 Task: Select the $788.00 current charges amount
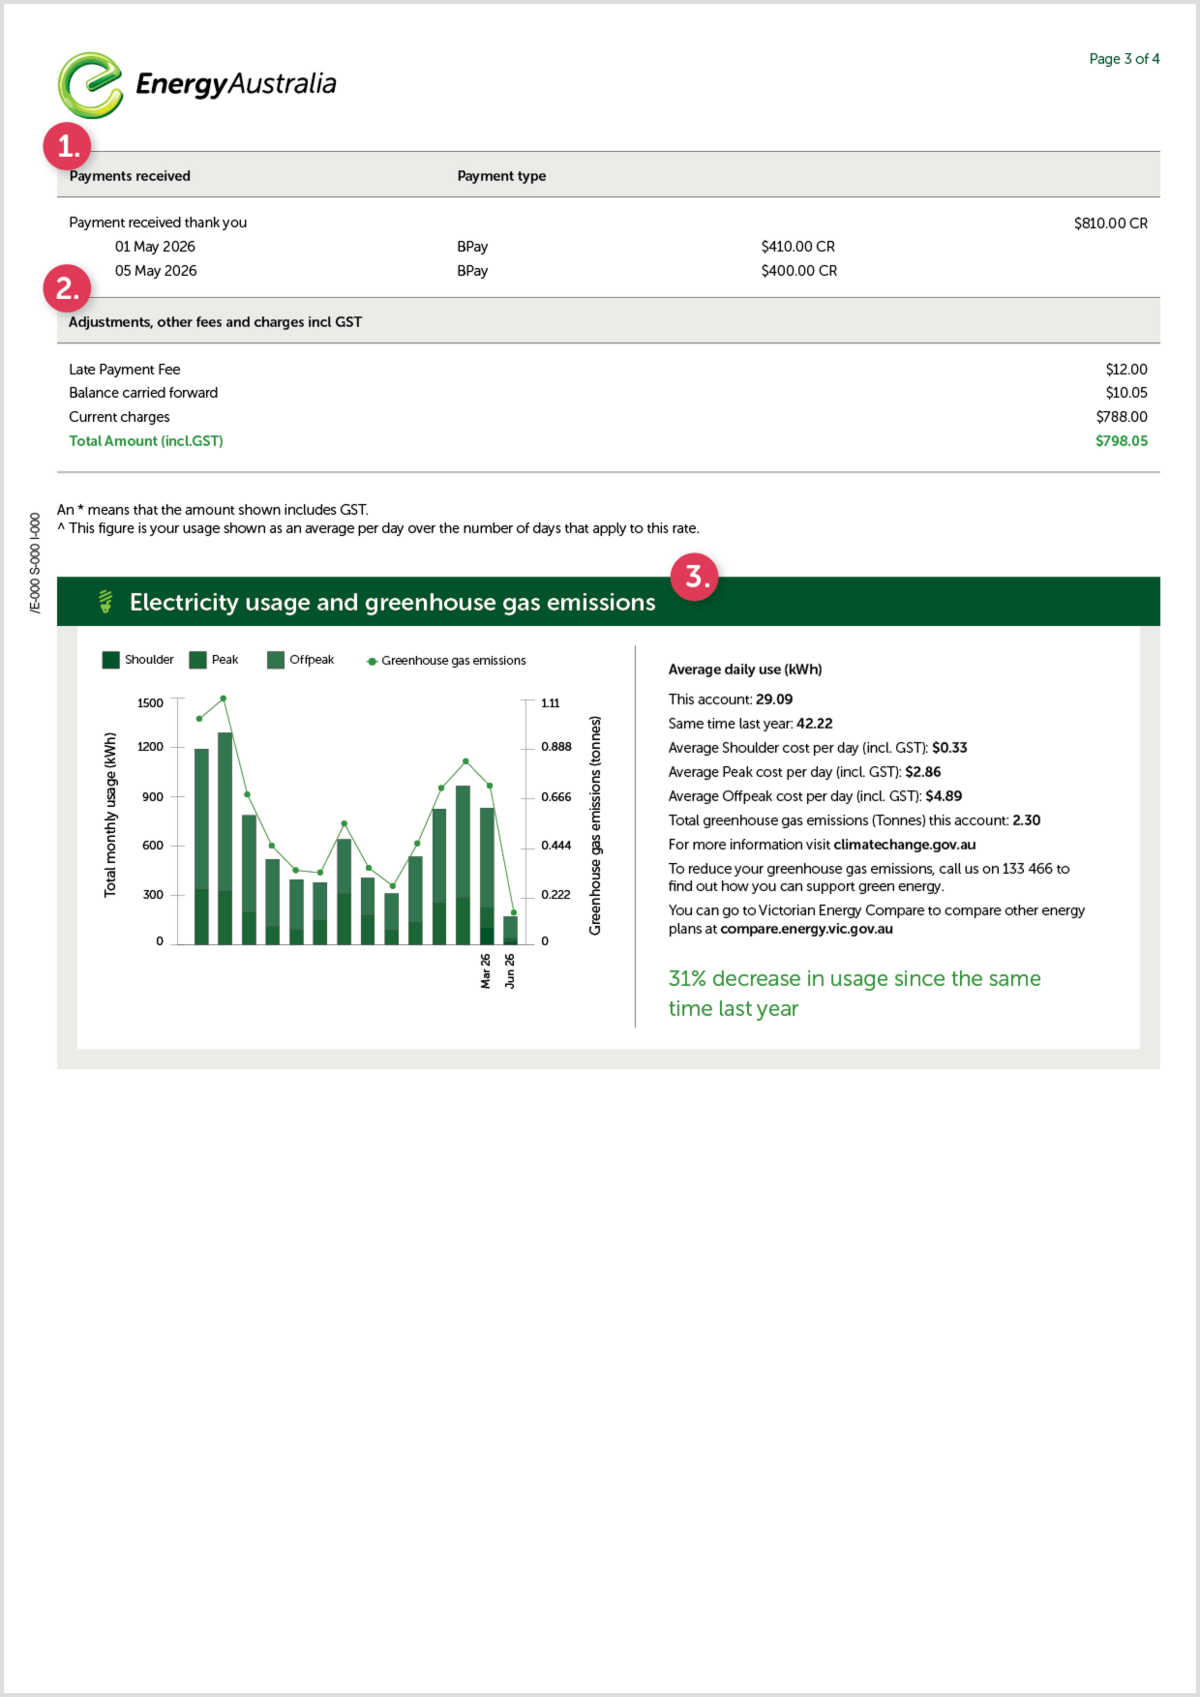tap(1122, 417)
